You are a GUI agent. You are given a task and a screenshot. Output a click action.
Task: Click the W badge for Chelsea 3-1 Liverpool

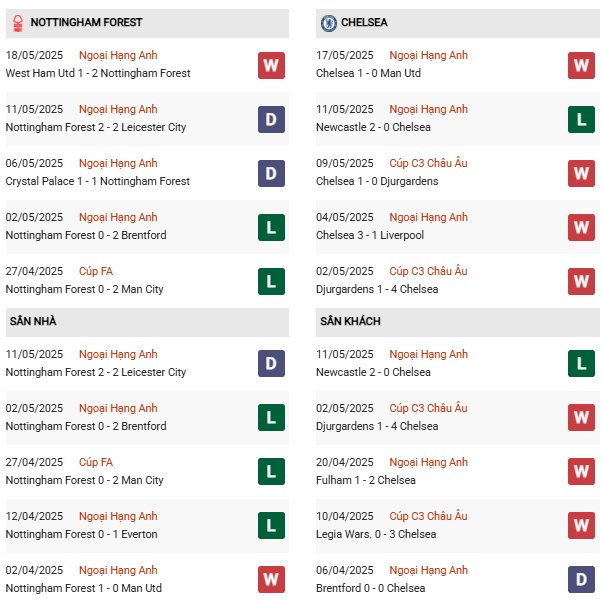[x=582, y=227]
